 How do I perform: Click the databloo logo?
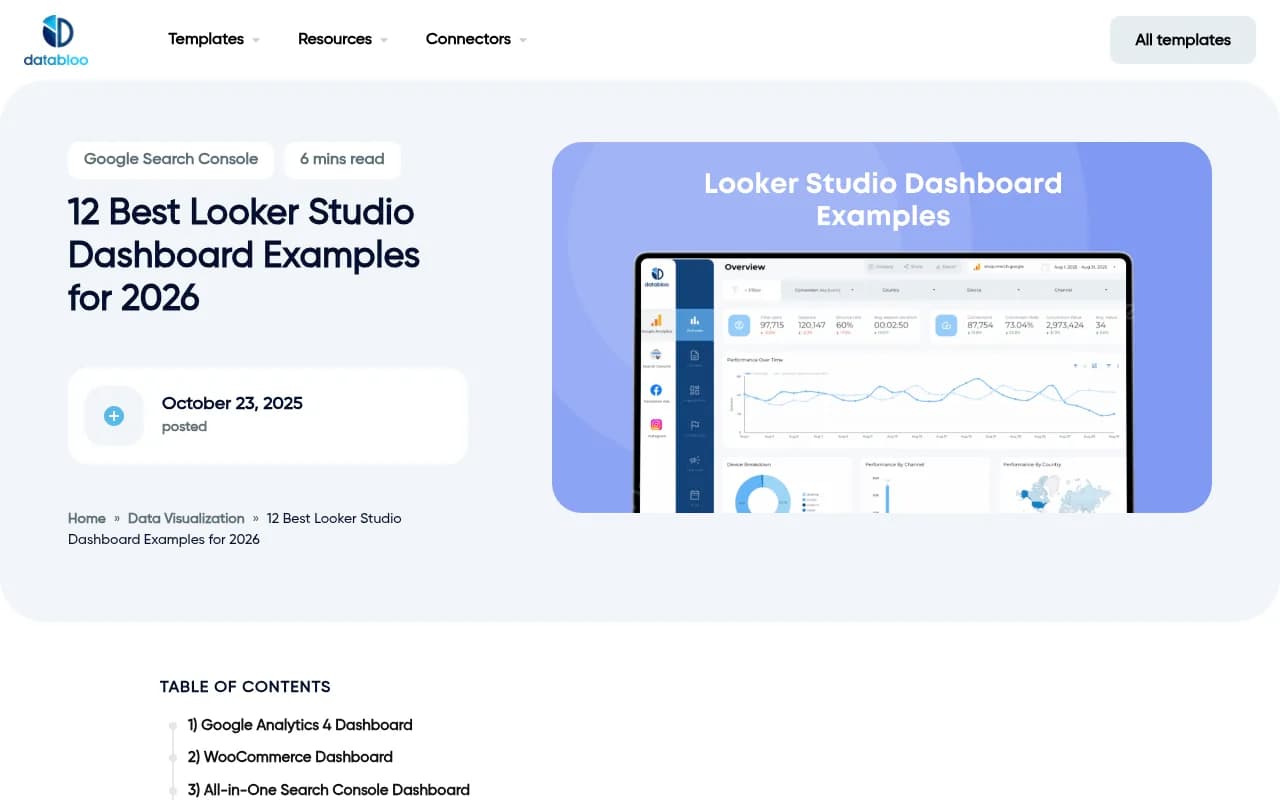point(55,40)
